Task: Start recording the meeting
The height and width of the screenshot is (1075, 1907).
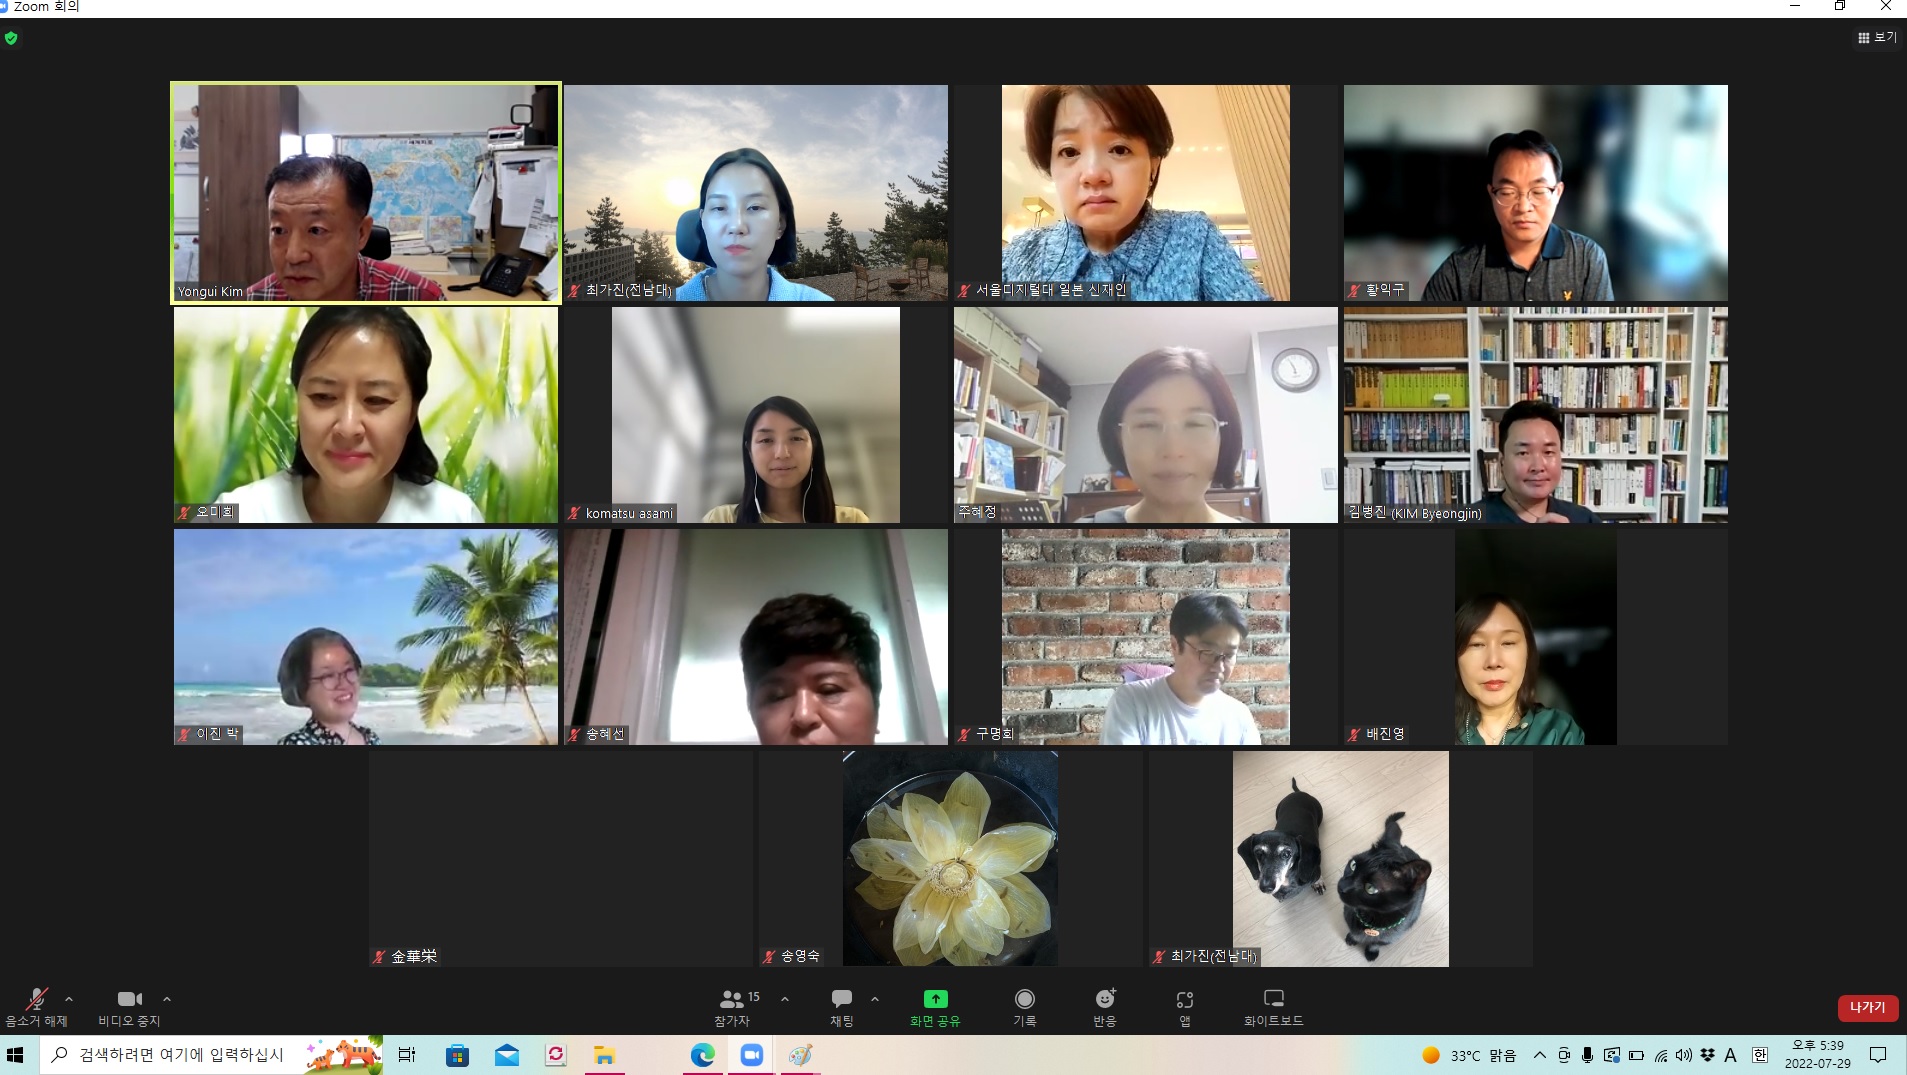Action: coord(1024,1006)
